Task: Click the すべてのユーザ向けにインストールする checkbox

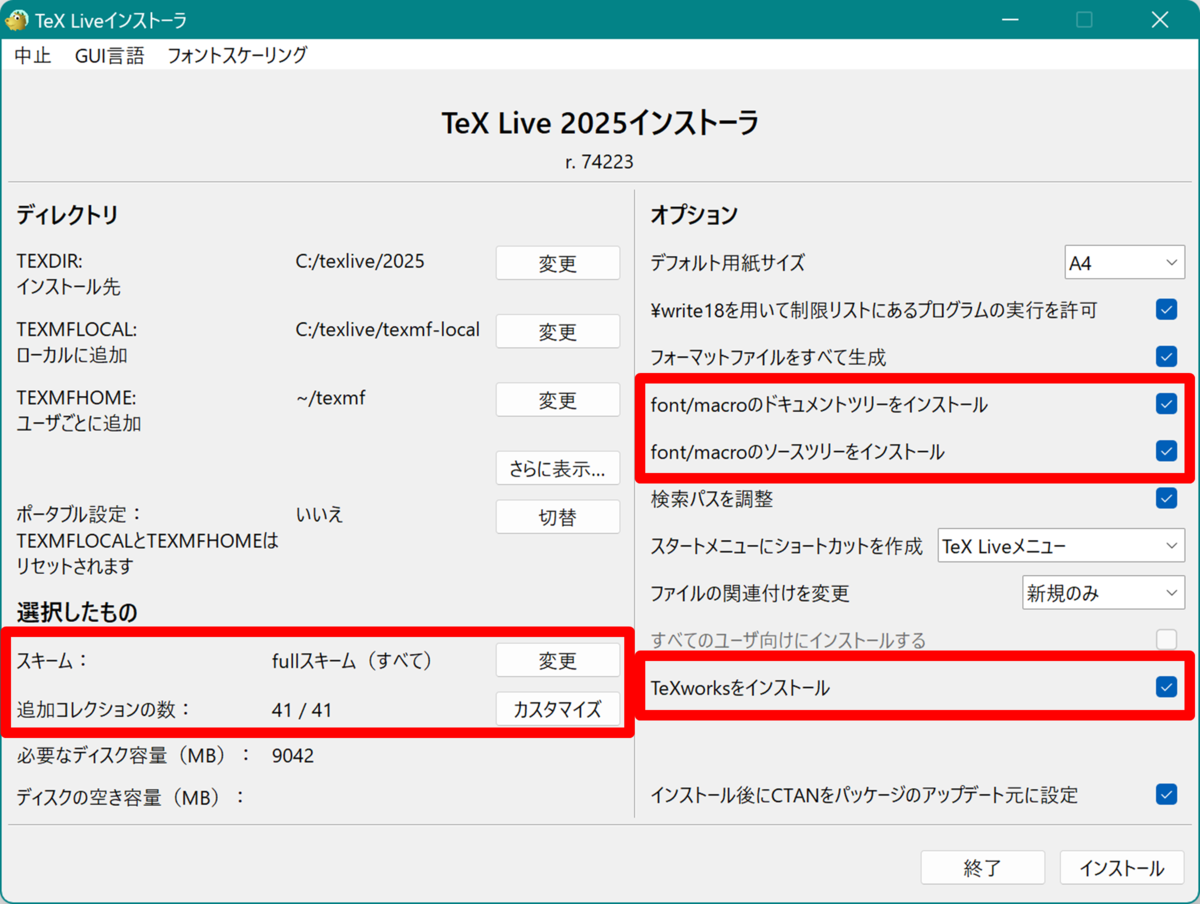Action: coord(1166,639)
